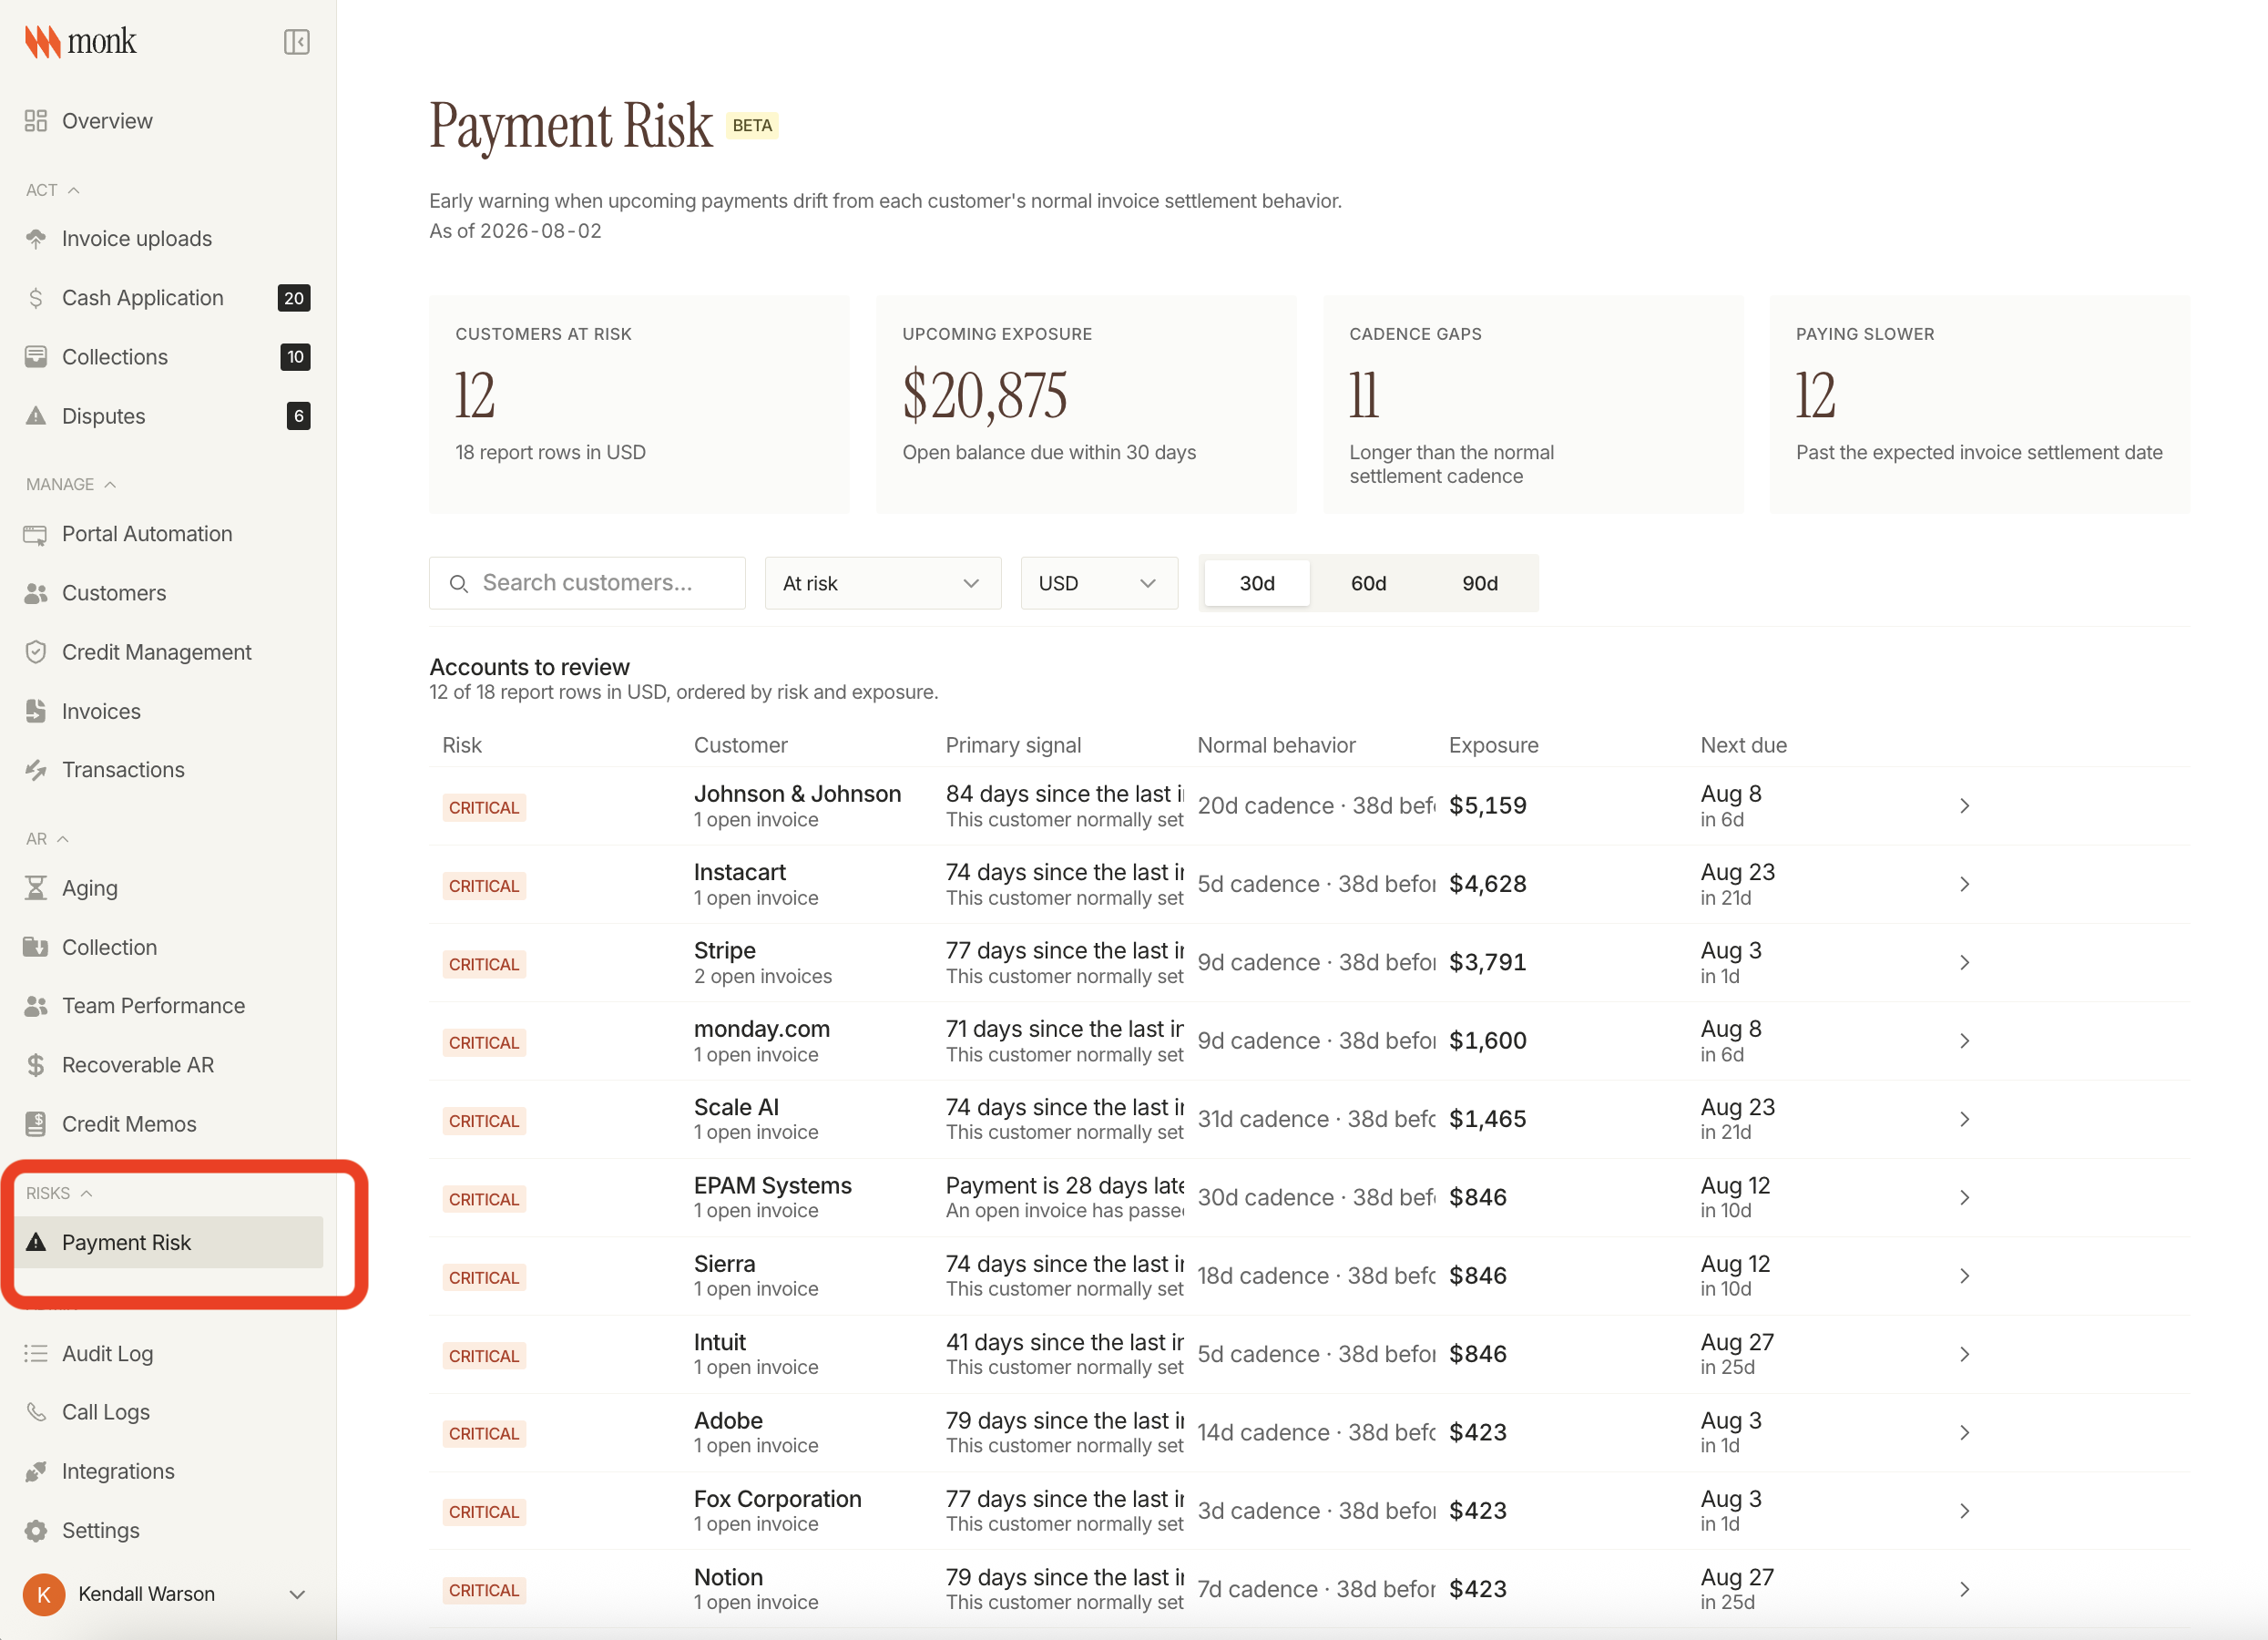Image resolution: width=2268 pixels, height=1640 pixels.
Task: Click the Portal Automation icon
Action: 36,534
